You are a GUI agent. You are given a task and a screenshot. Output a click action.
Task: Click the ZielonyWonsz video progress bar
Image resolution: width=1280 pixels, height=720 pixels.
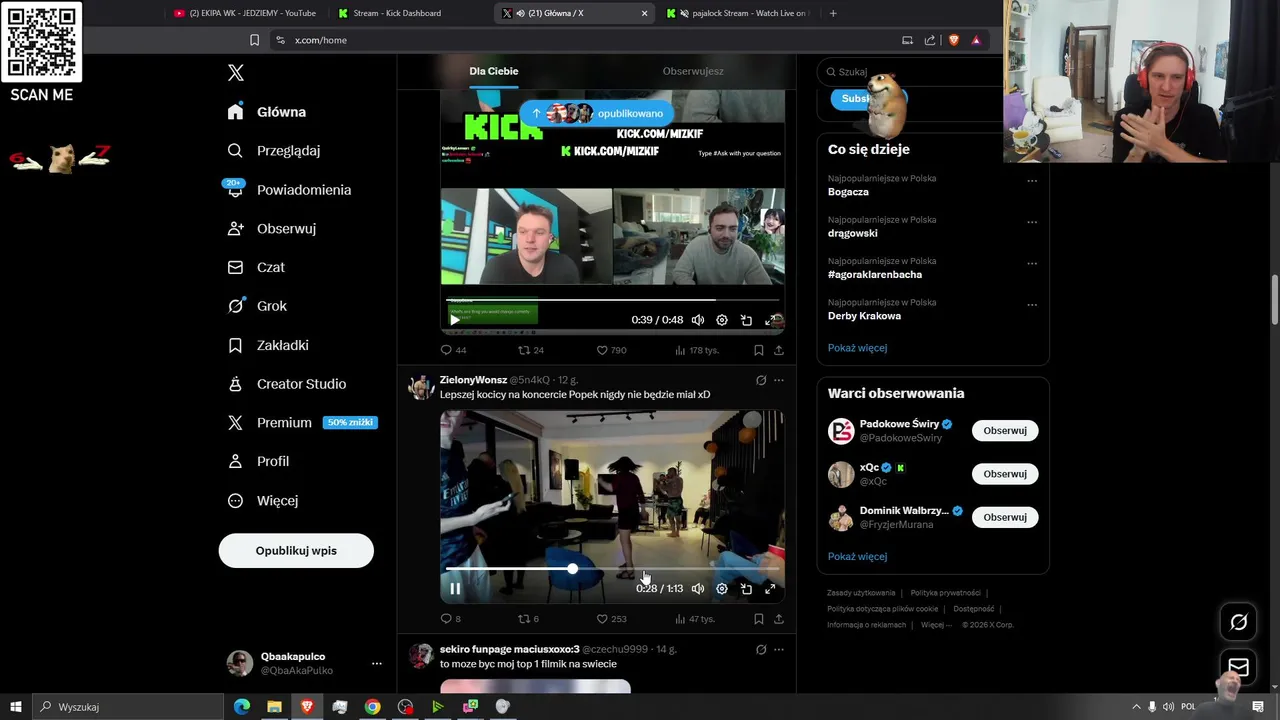[x=612, y=569]
